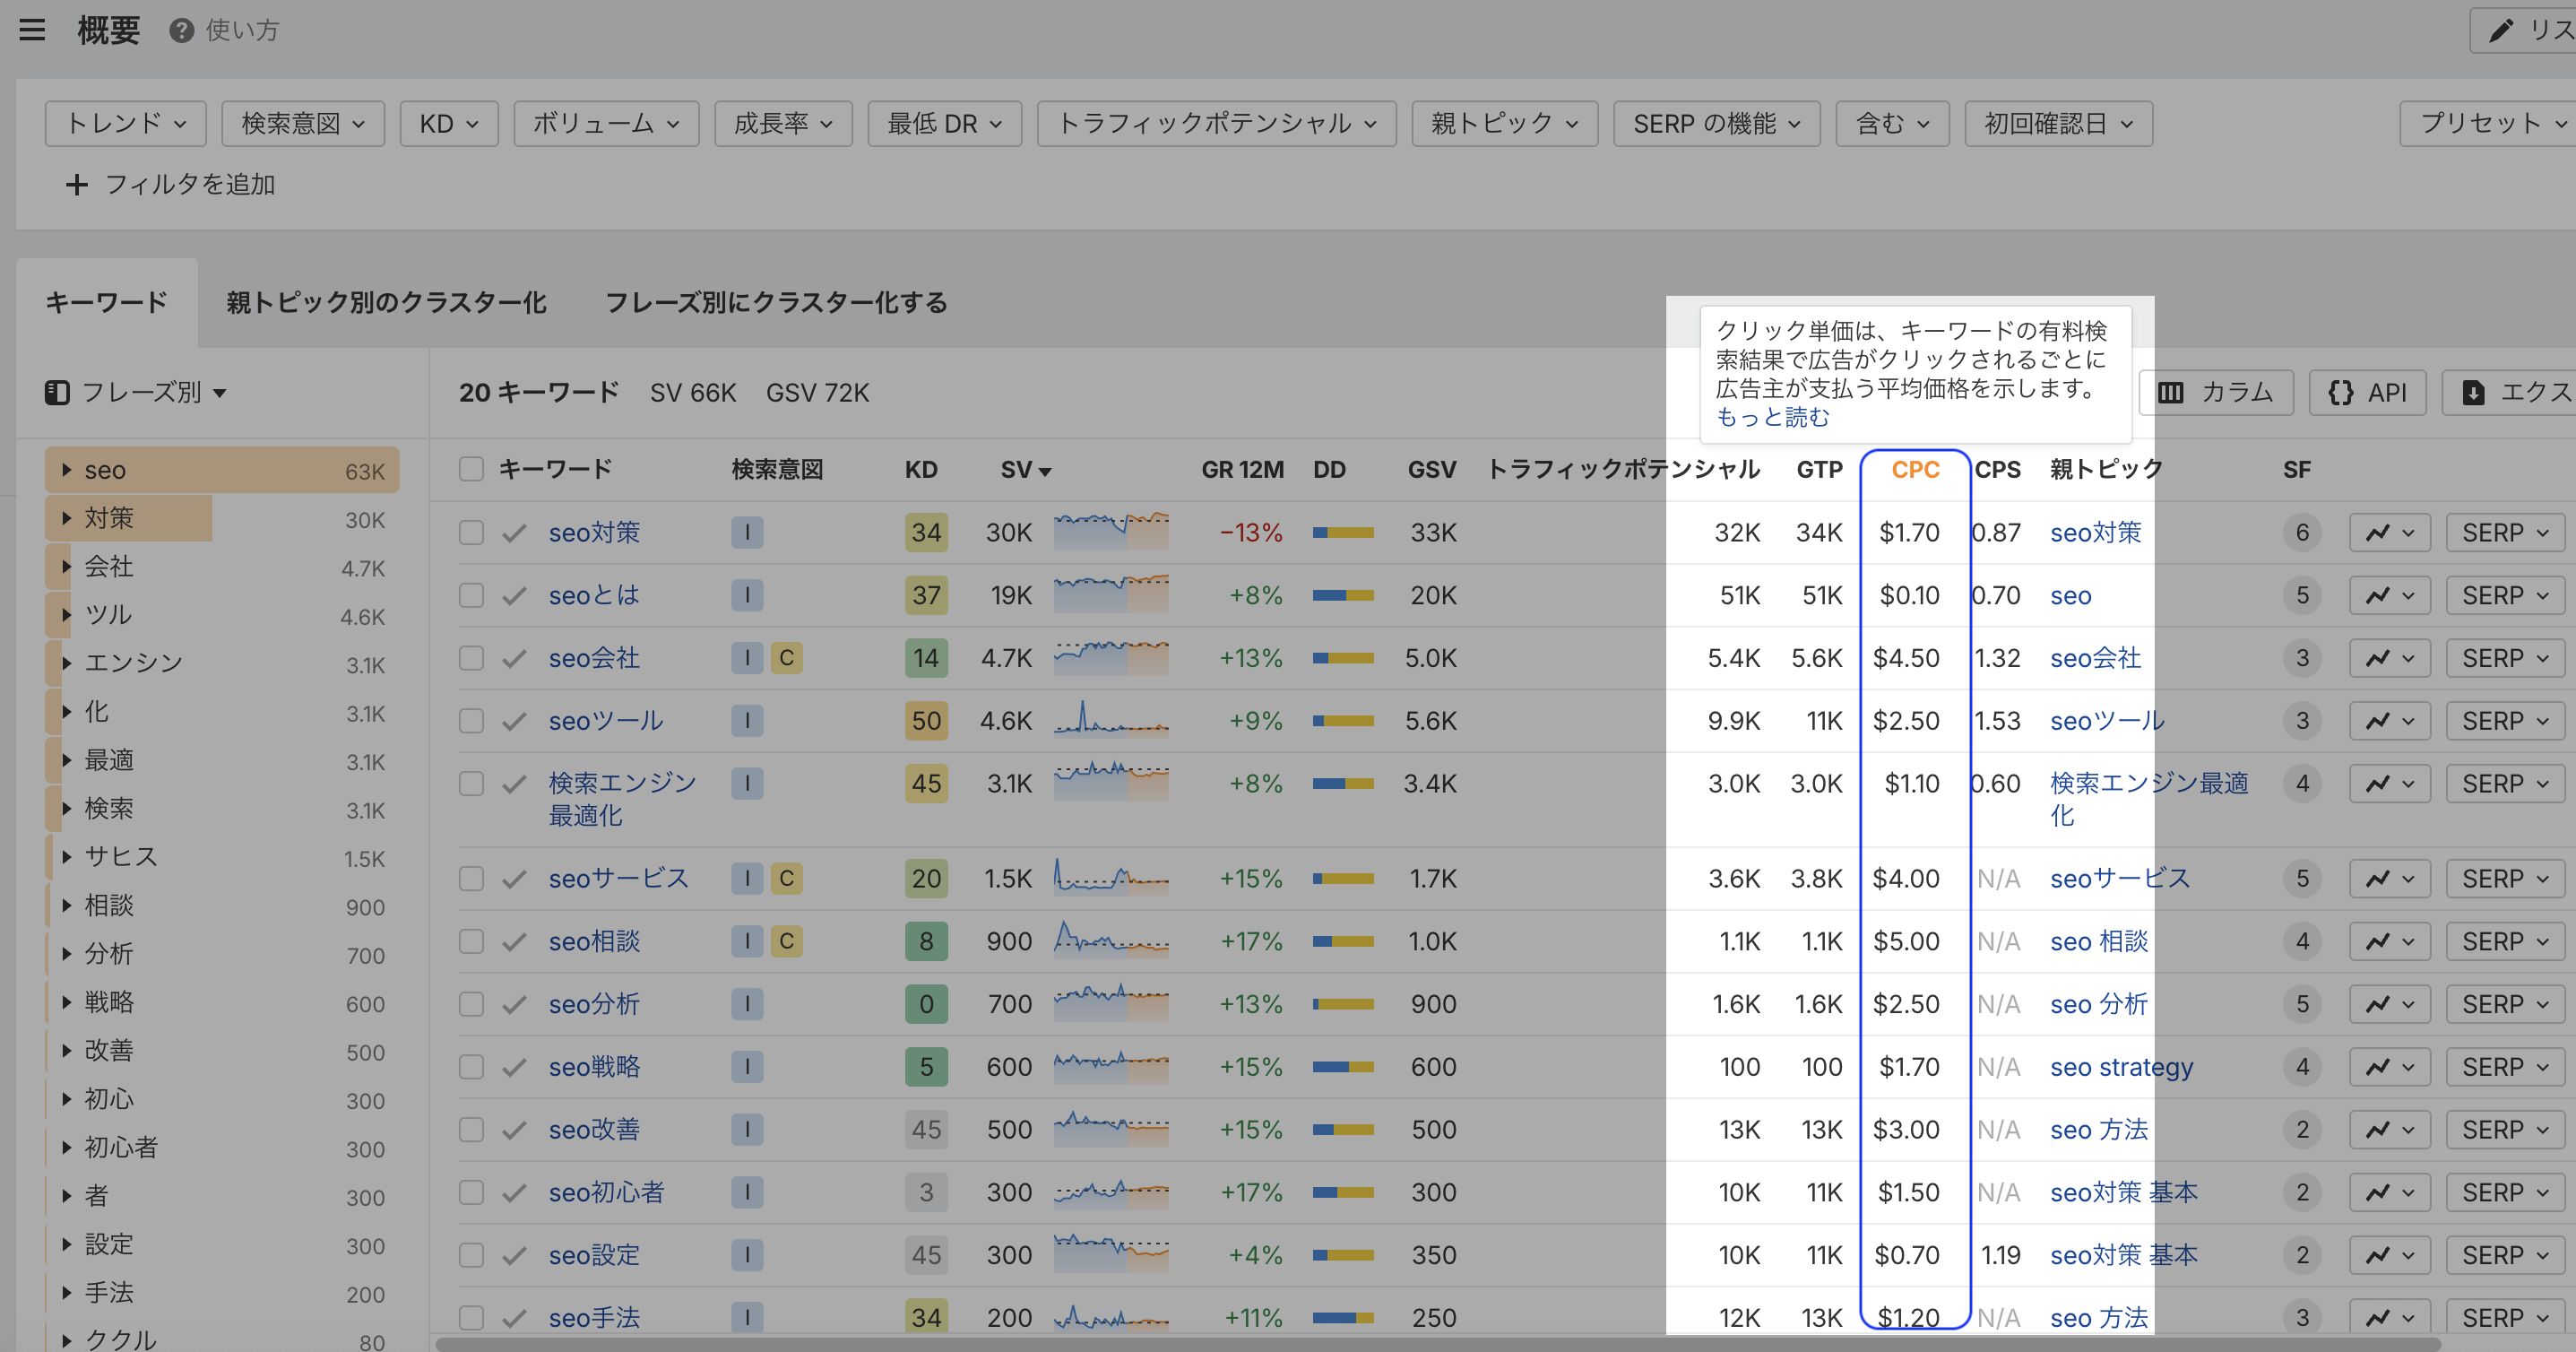The width and height of the screenshot is (2576, 1352).
Task: Click the plus icon フィルタを追加
Action: (76, 185)
